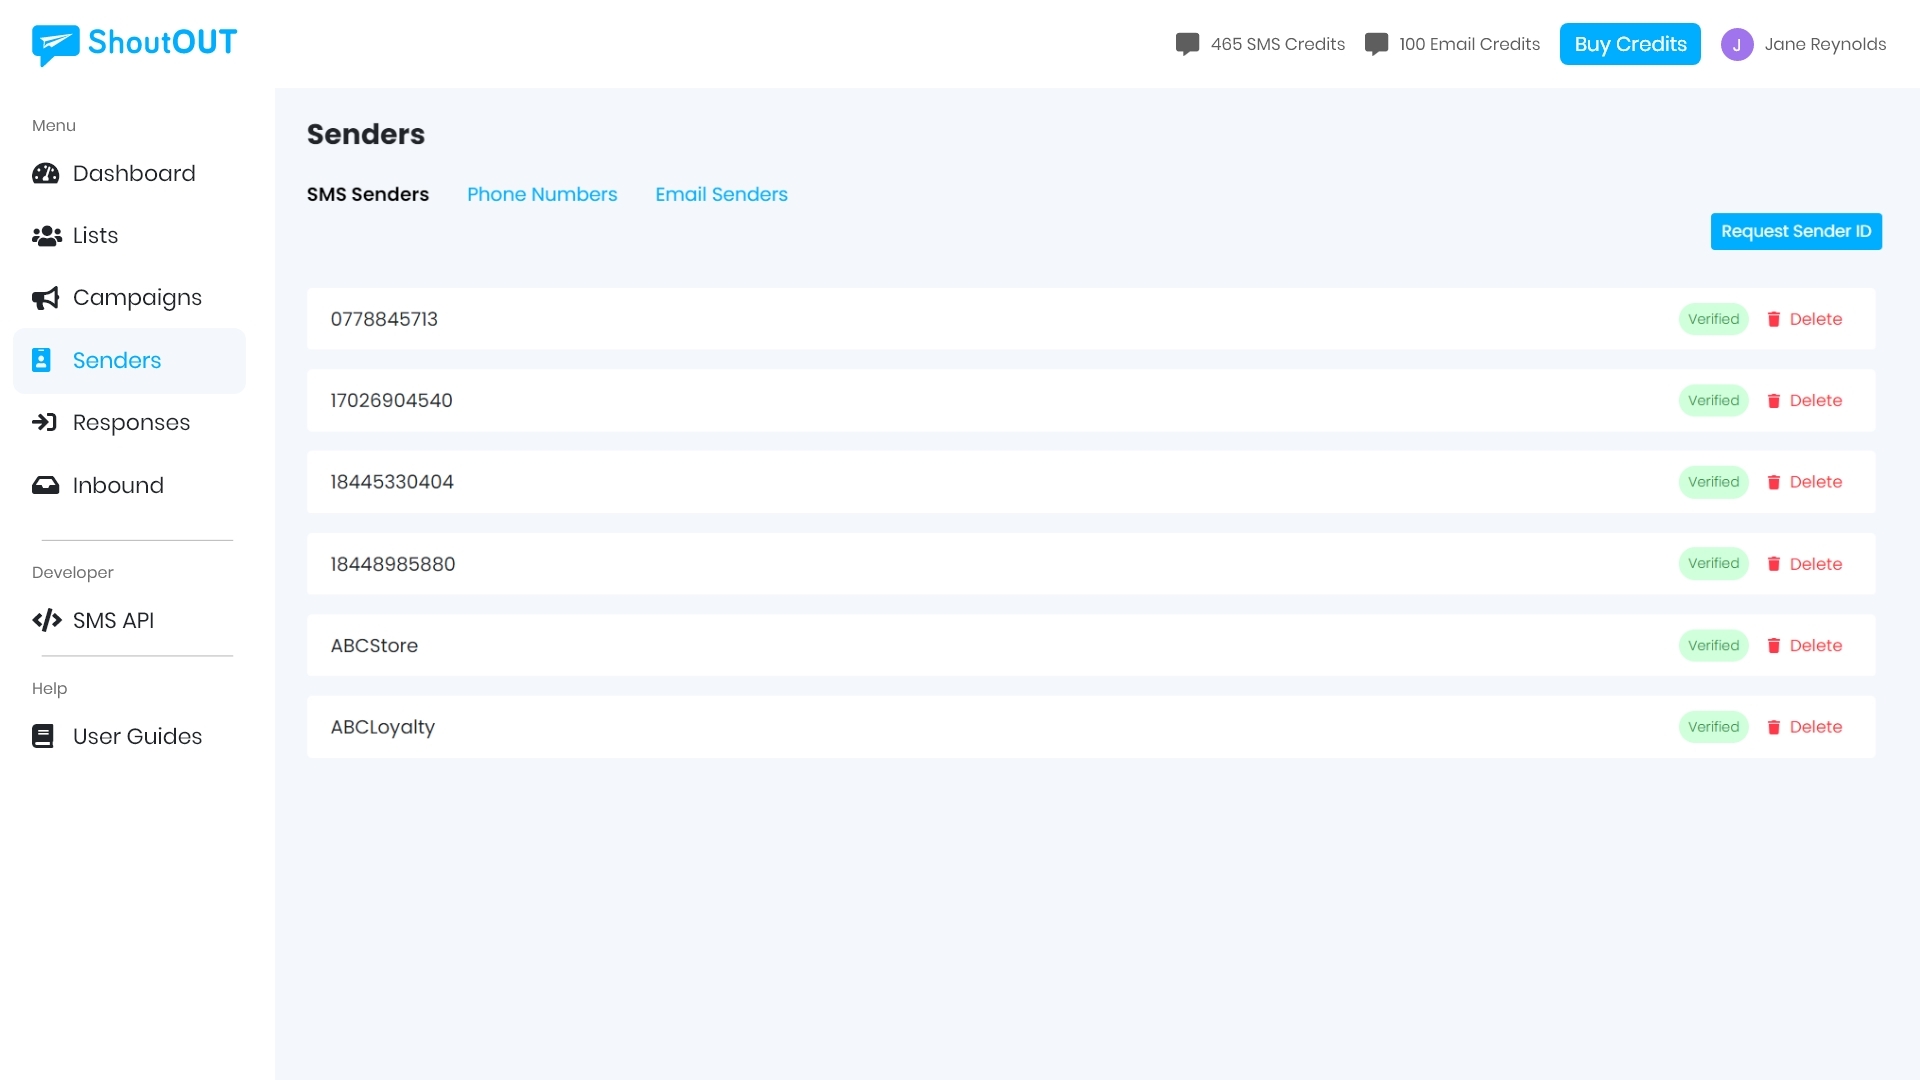Delete the ABCStore sender
Screen dimensions: 1920x1080
pyautogui.click(x=1804, y=646)
